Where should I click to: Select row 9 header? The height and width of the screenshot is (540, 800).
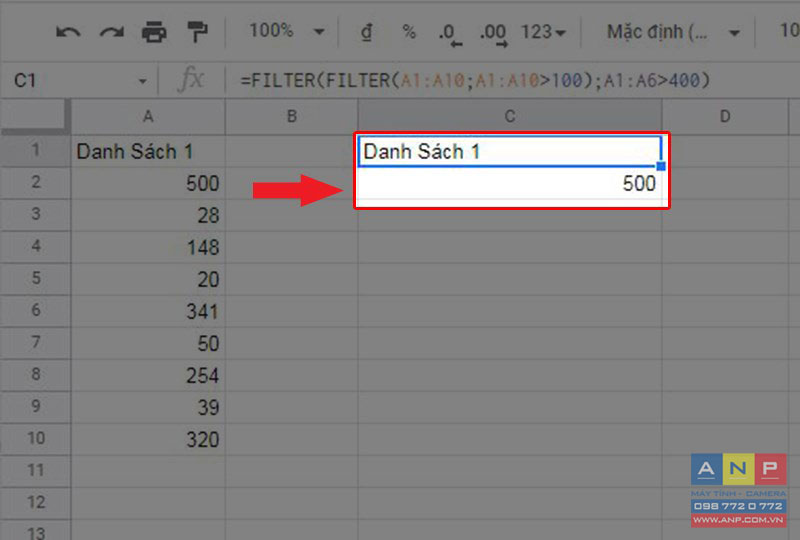(x=35, y=407)
